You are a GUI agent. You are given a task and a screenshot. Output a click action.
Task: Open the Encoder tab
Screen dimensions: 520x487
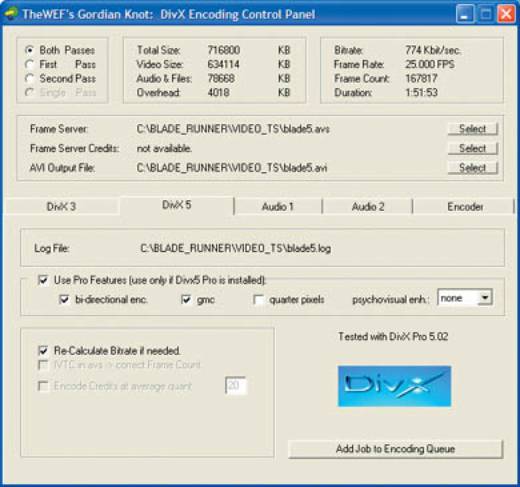465,207
